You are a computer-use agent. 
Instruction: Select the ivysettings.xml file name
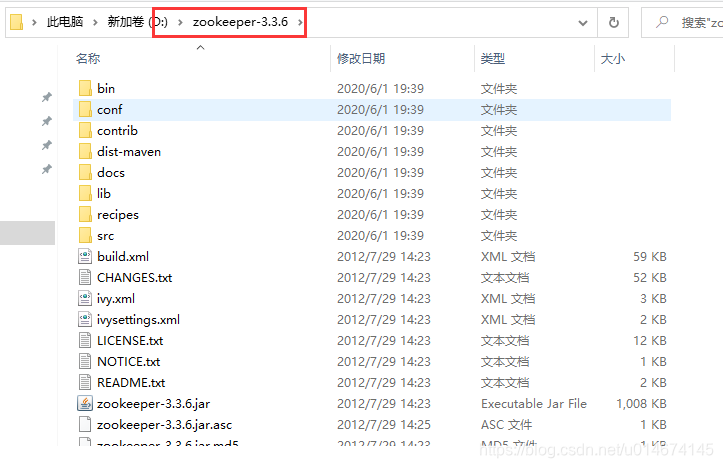138,320
